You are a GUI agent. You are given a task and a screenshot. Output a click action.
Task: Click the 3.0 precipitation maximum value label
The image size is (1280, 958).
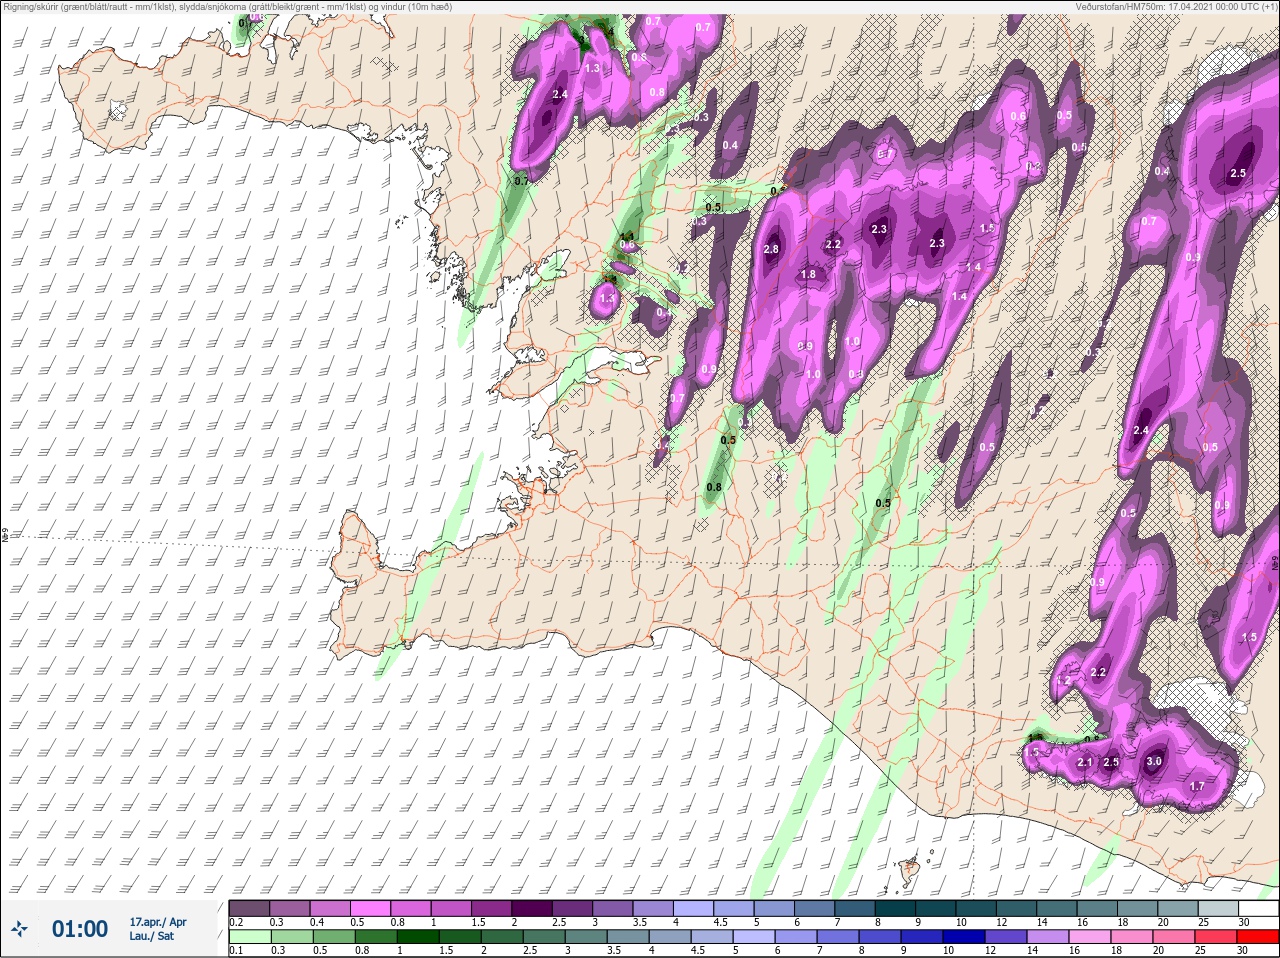1153,761
